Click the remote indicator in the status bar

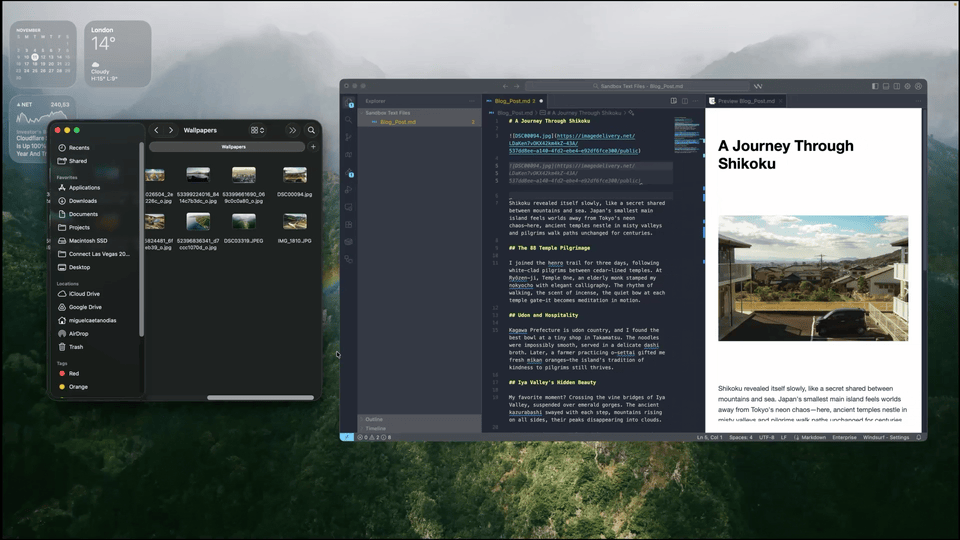[x=347, y=437]
